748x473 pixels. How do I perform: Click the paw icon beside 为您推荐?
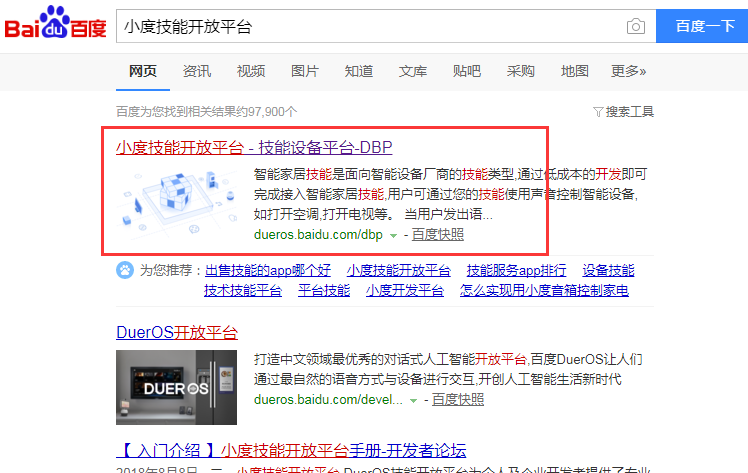tap(125, 270)
